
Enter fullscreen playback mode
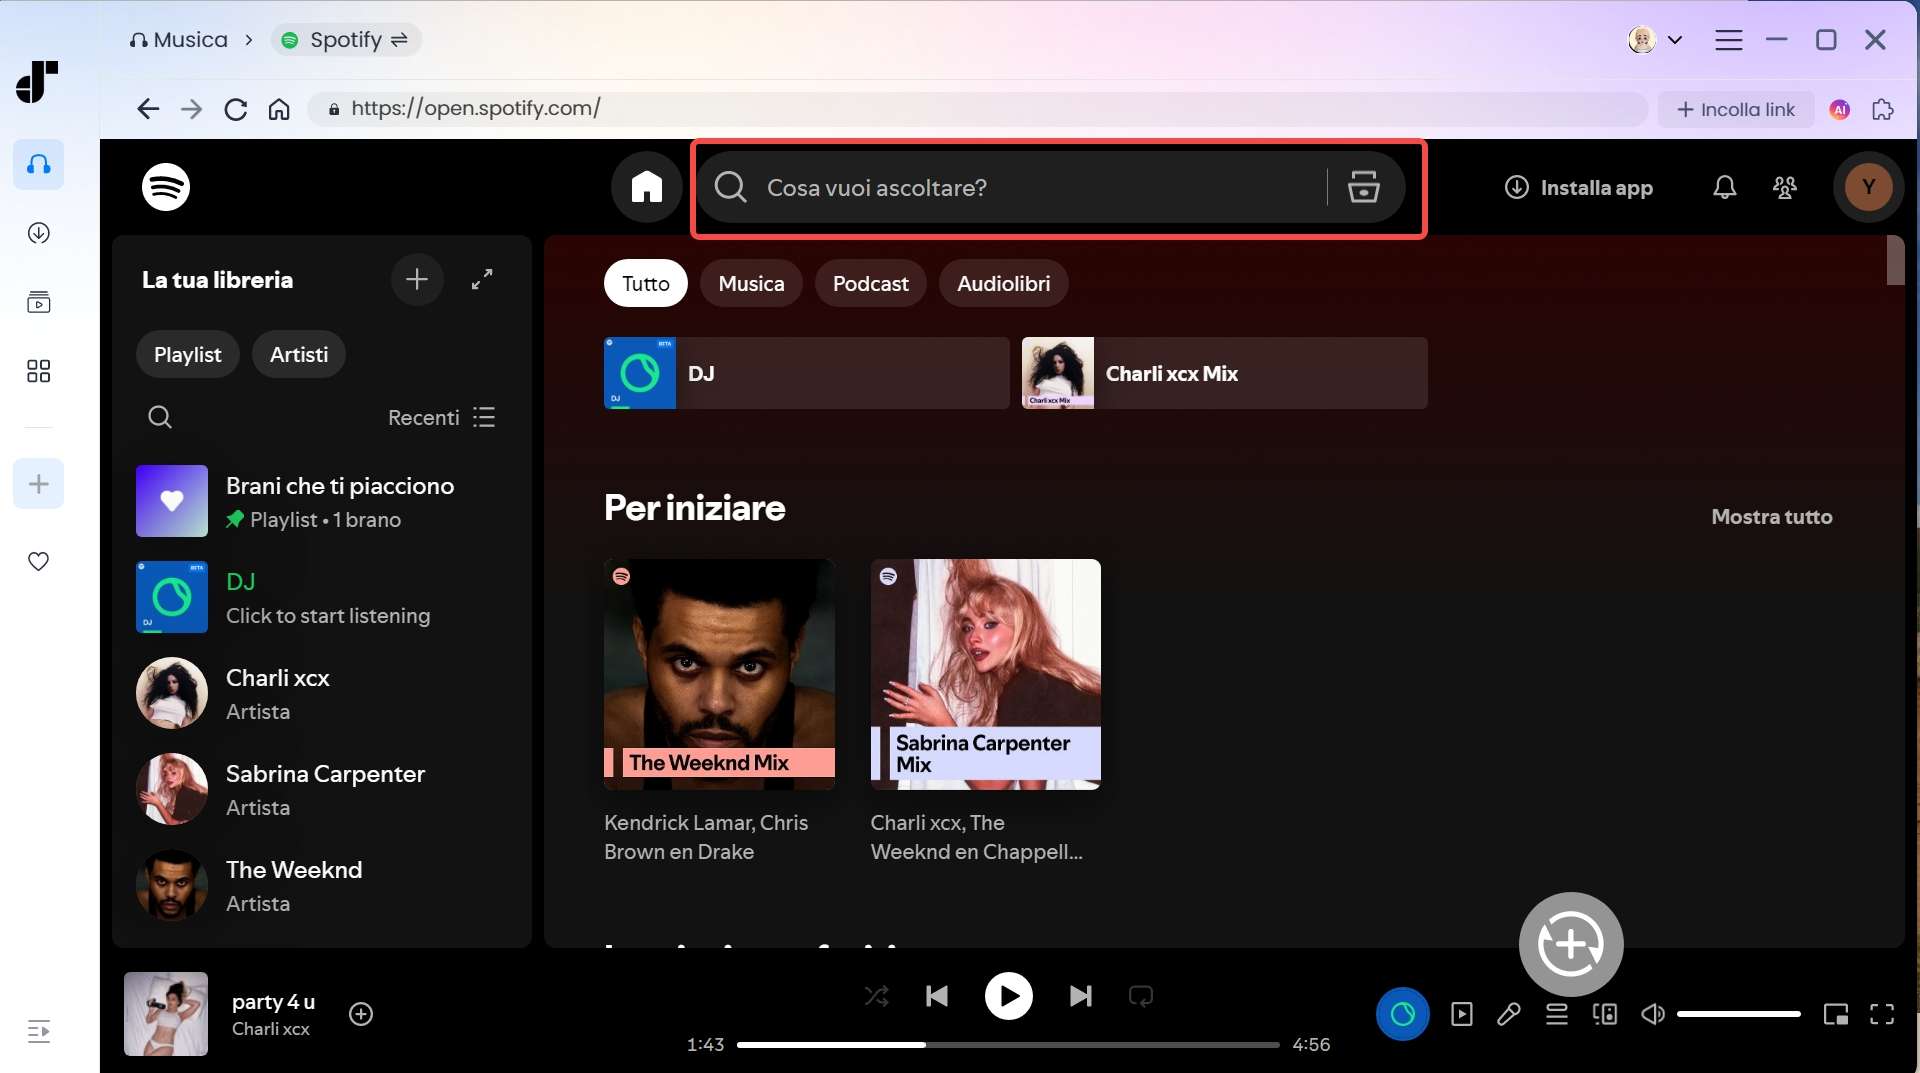point(1883,1014)
